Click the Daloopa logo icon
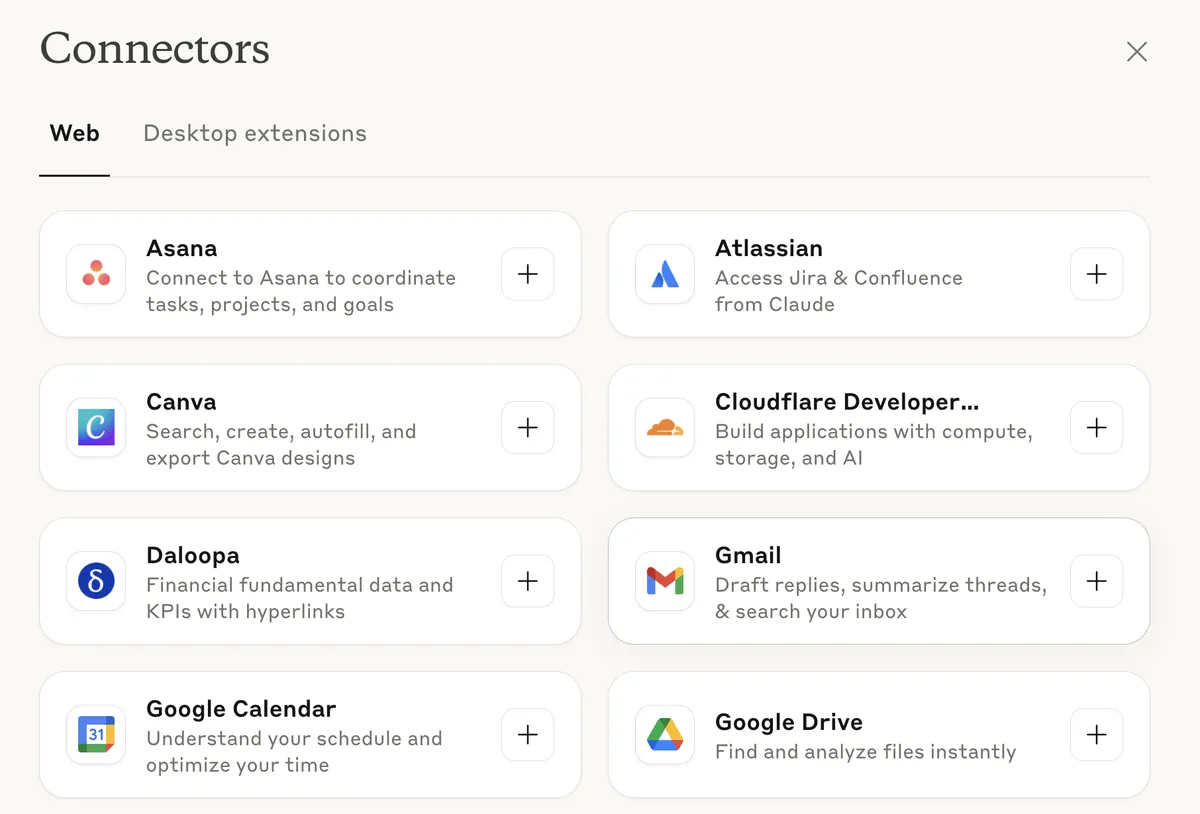1200x814 pixels. tap(96, 581)
